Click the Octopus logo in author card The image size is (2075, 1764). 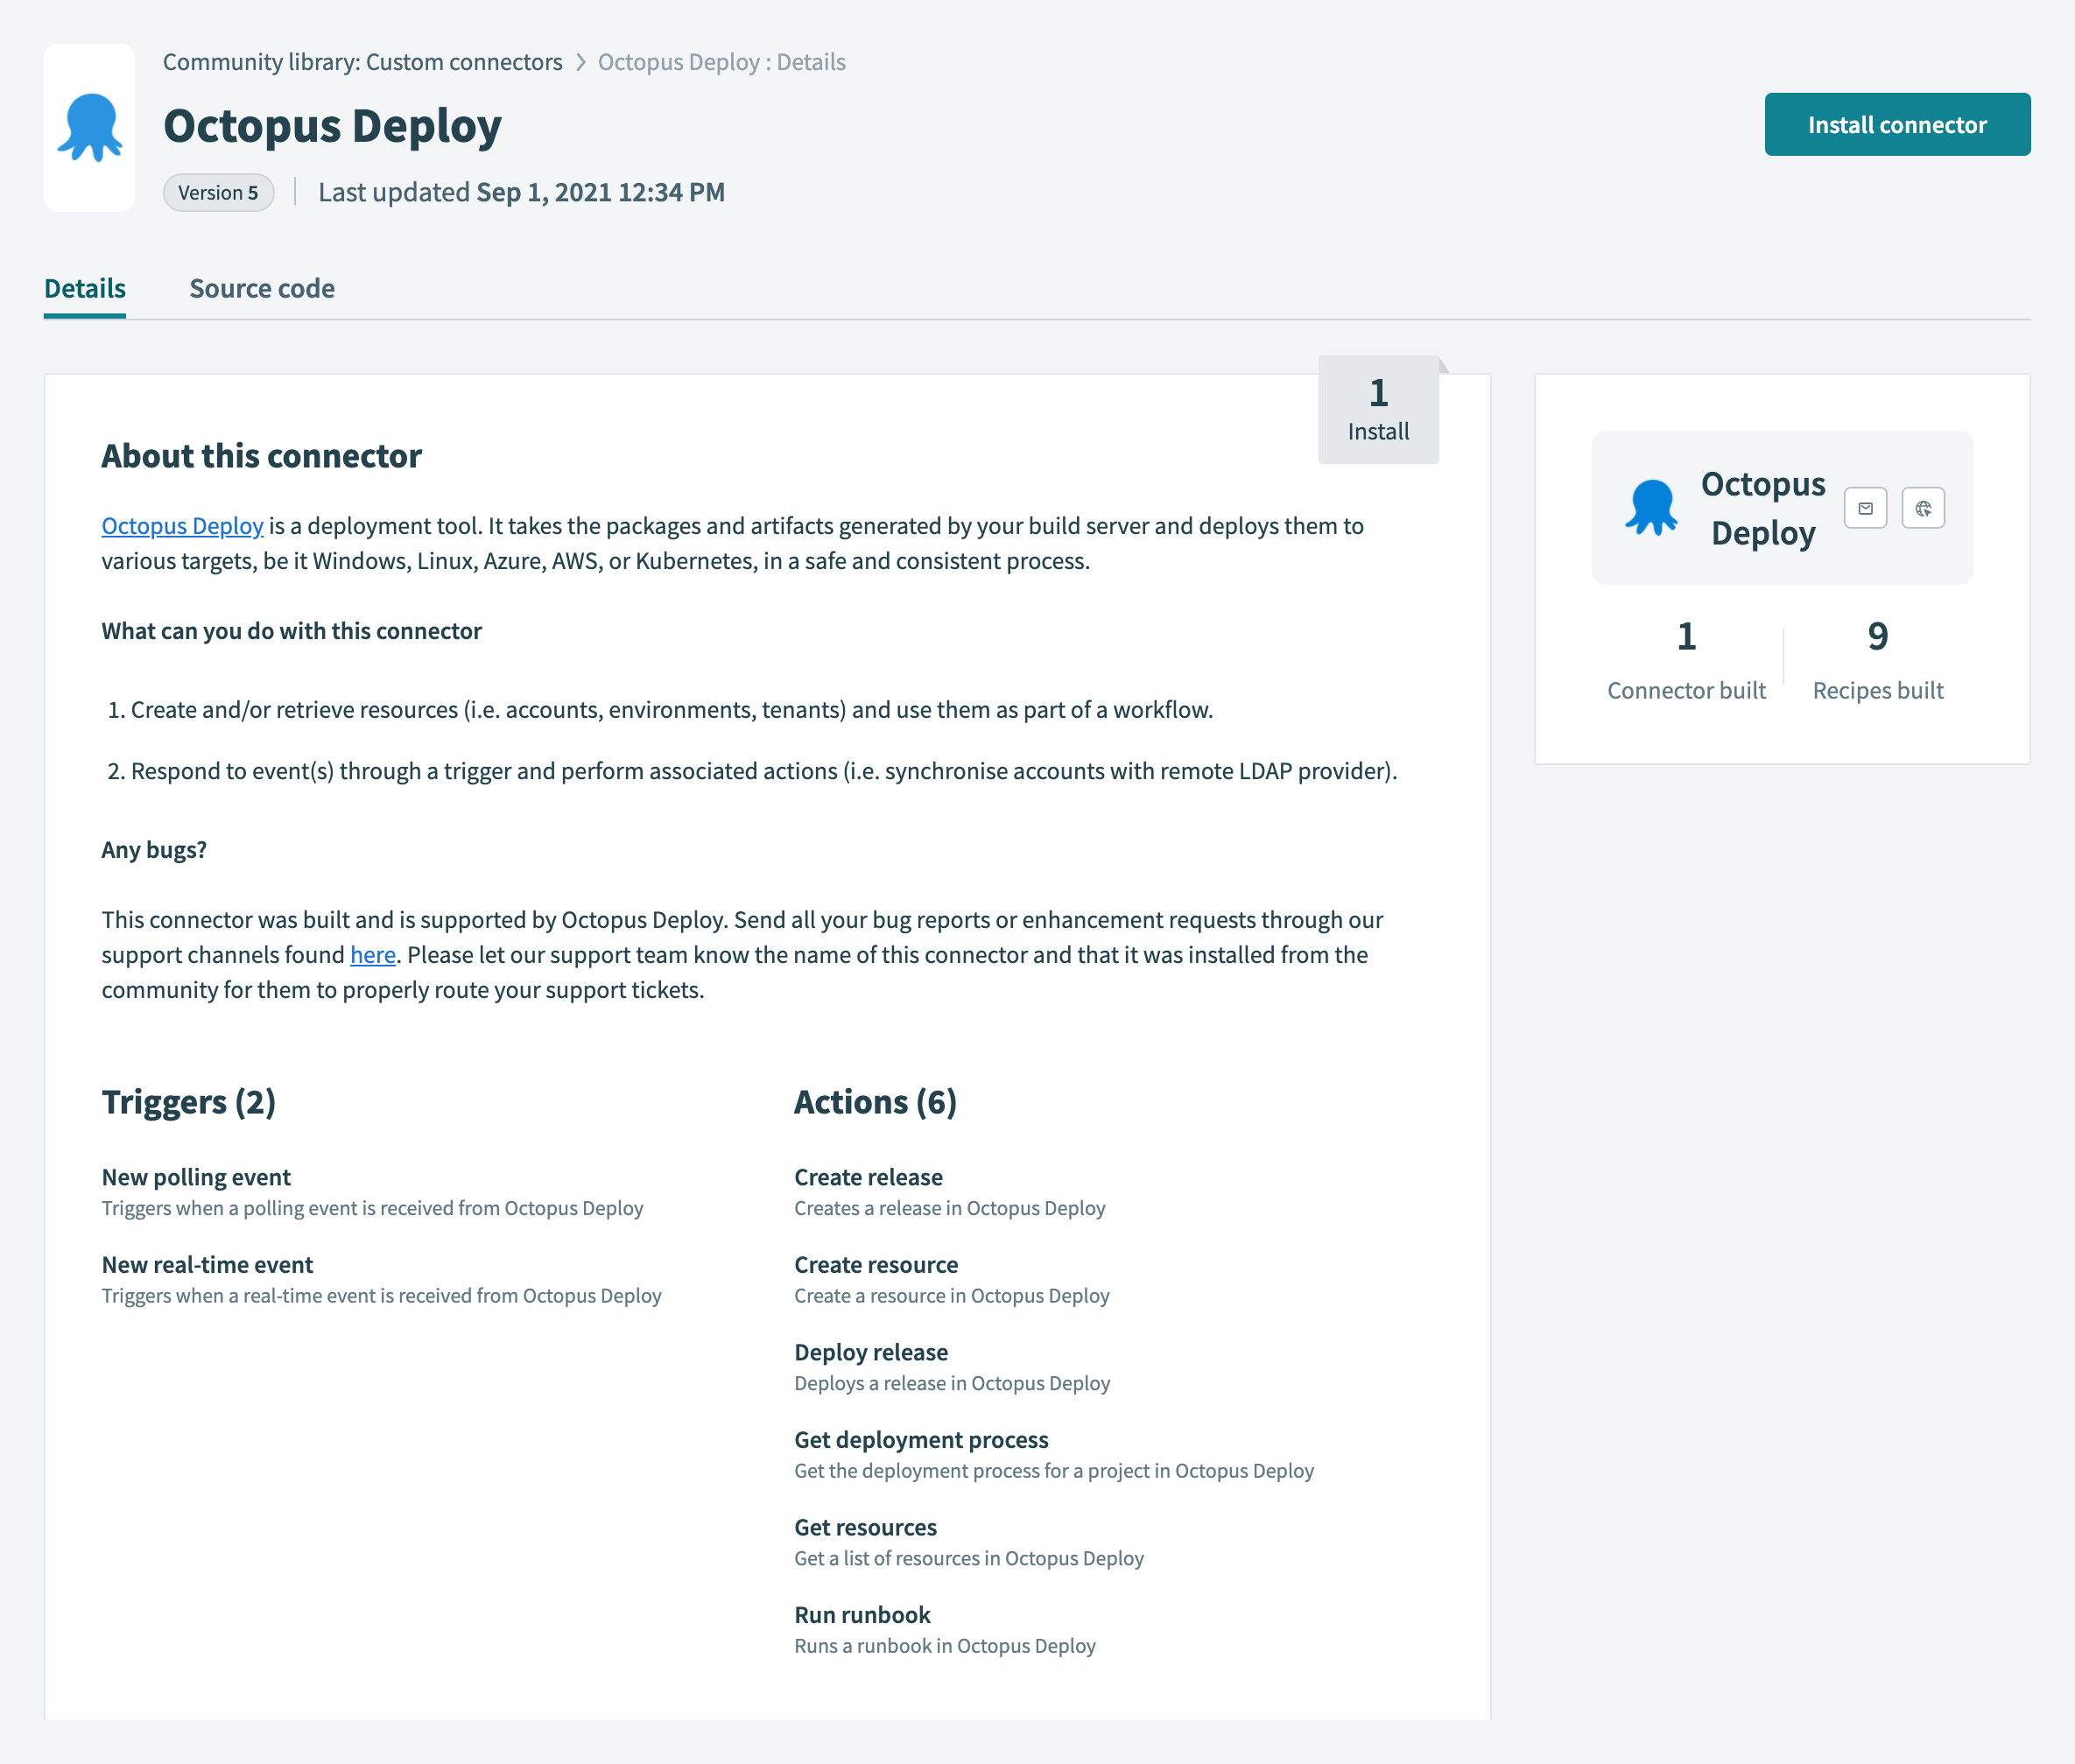[x=1651, y=508]
